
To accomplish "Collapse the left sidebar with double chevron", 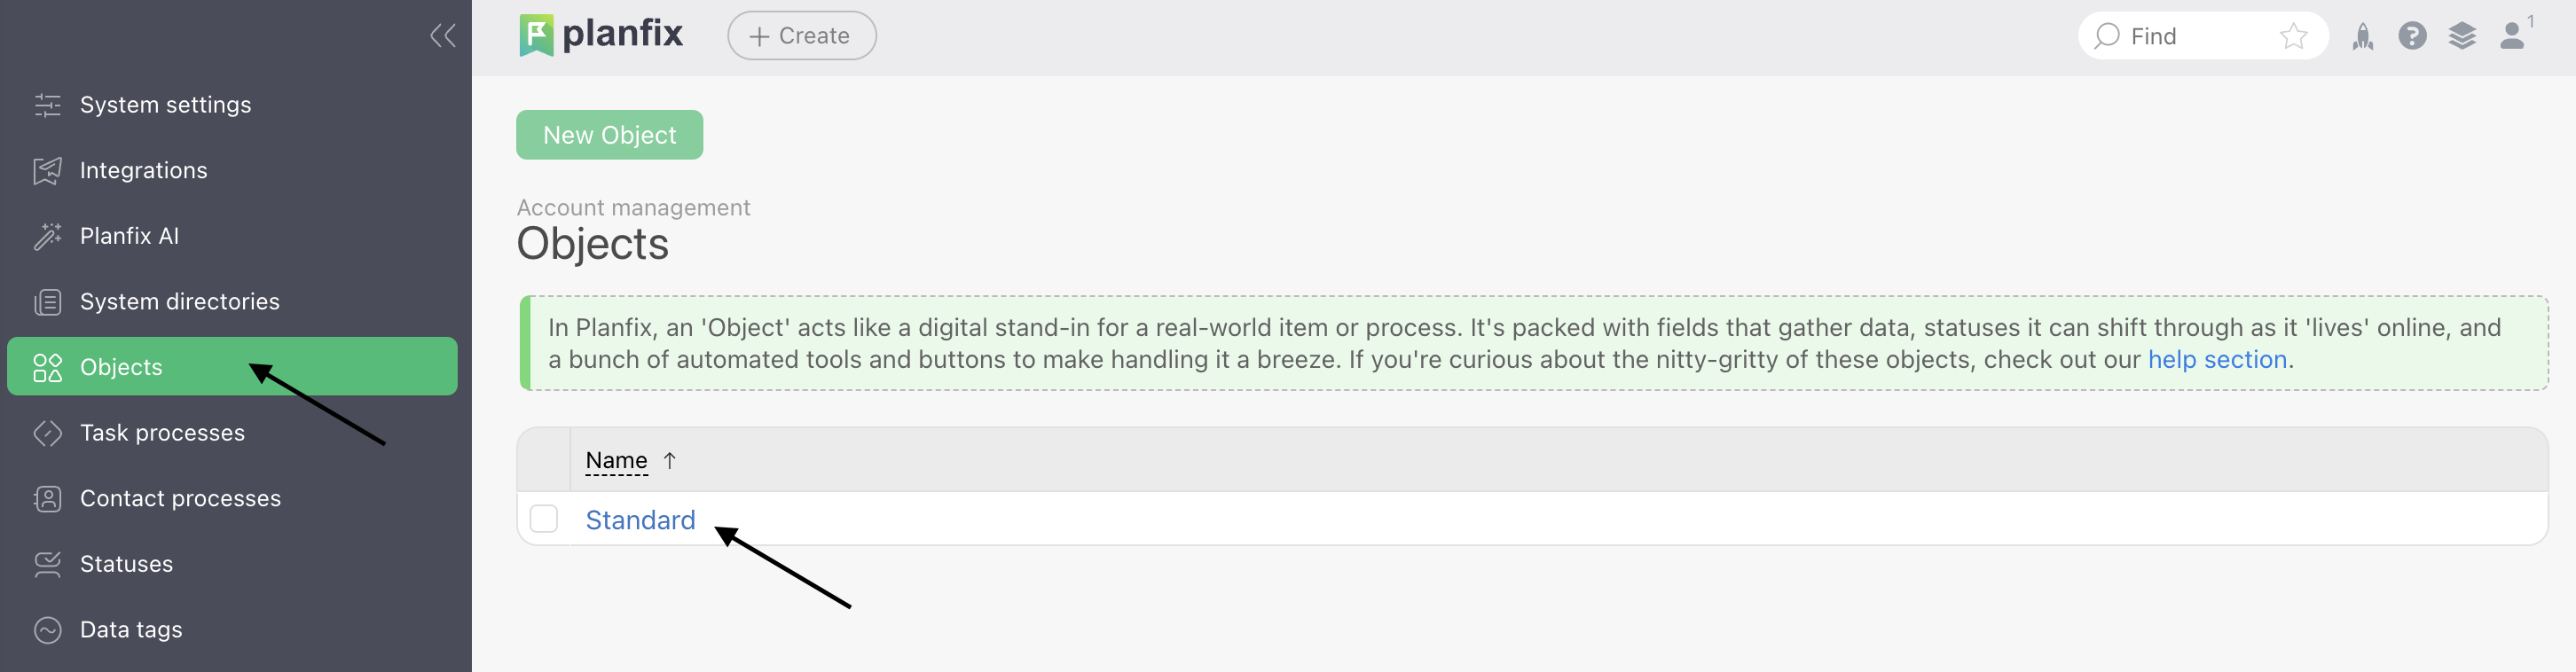I will 443,36.
